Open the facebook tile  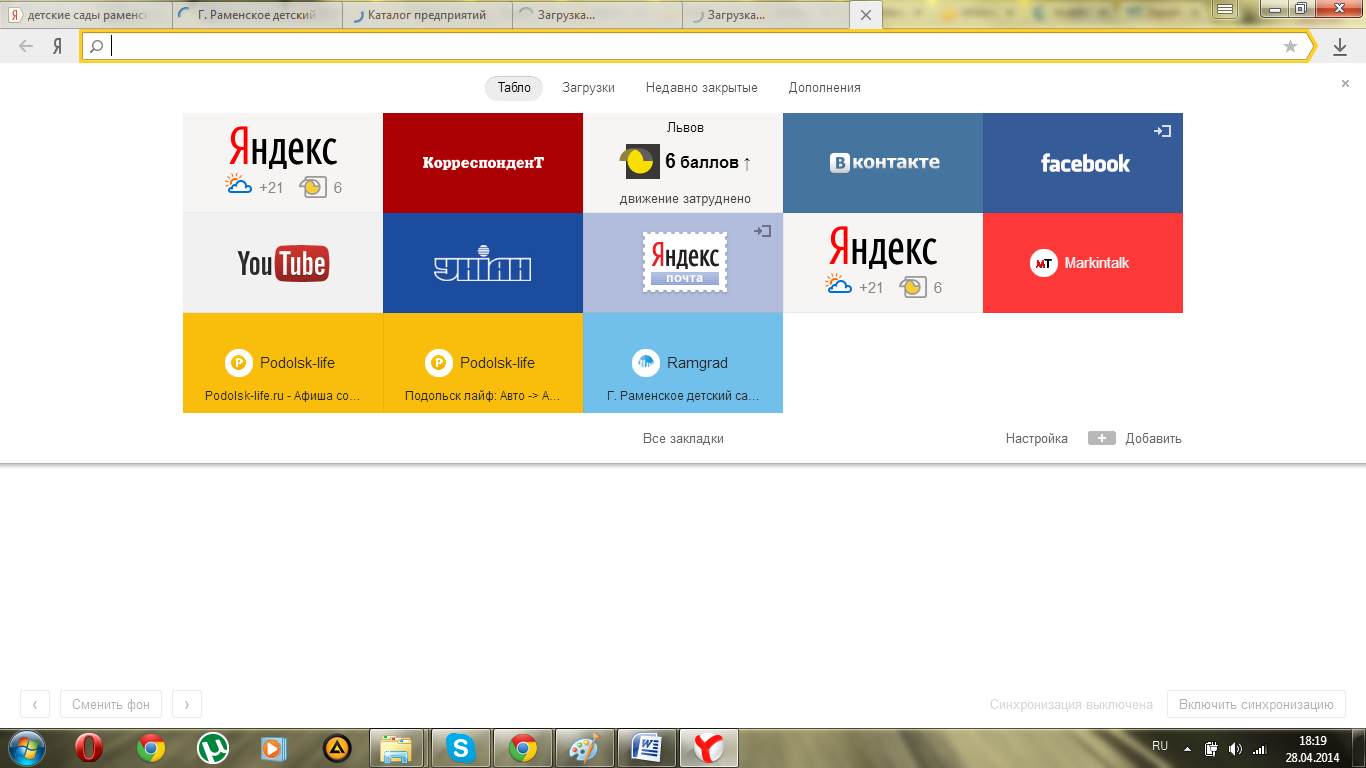coord(1083,163)
